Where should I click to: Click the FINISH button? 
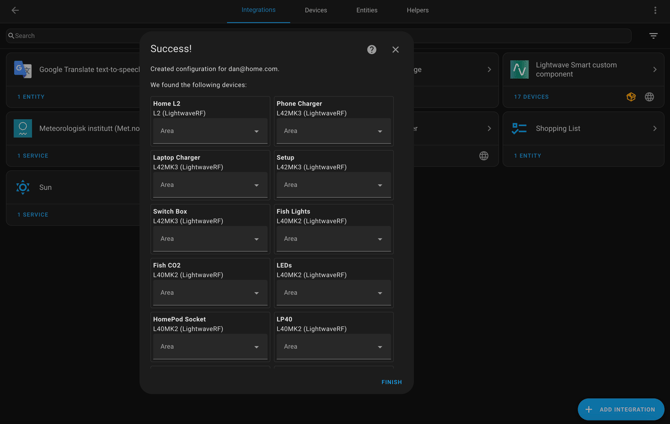391,382
